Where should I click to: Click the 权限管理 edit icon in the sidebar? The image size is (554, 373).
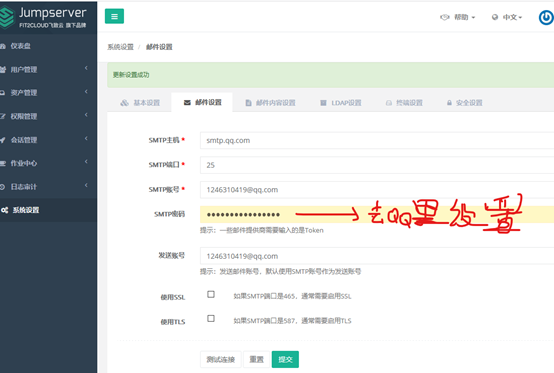(3, 116)
